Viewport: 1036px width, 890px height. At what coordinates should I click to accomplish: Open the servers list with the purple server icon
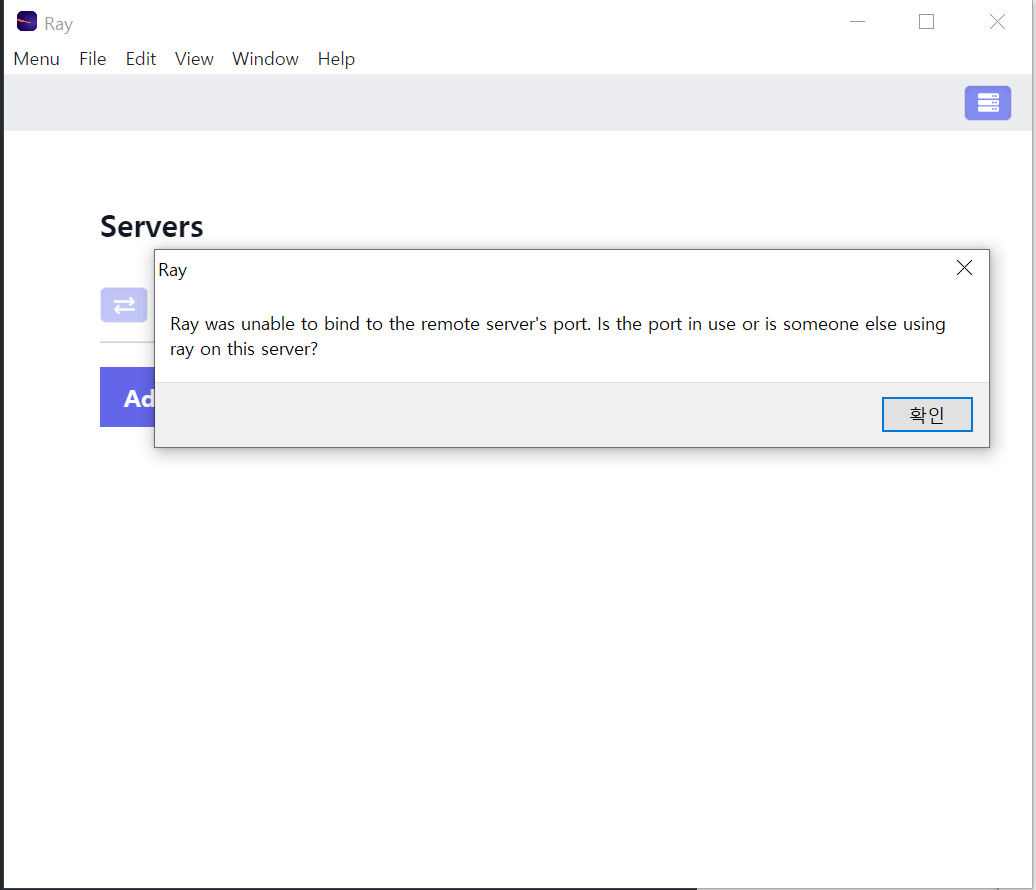tap(988, 103)
